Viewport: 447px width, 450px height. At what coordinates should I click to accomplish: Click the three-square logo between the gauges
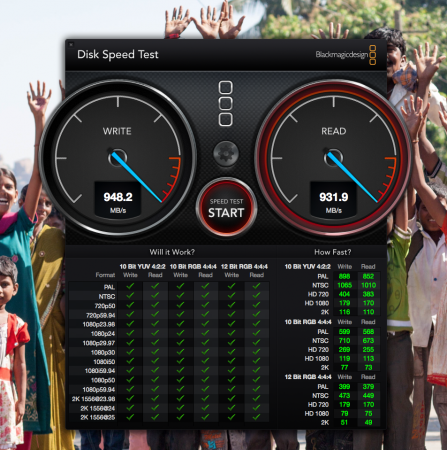(x=226, y=104)
